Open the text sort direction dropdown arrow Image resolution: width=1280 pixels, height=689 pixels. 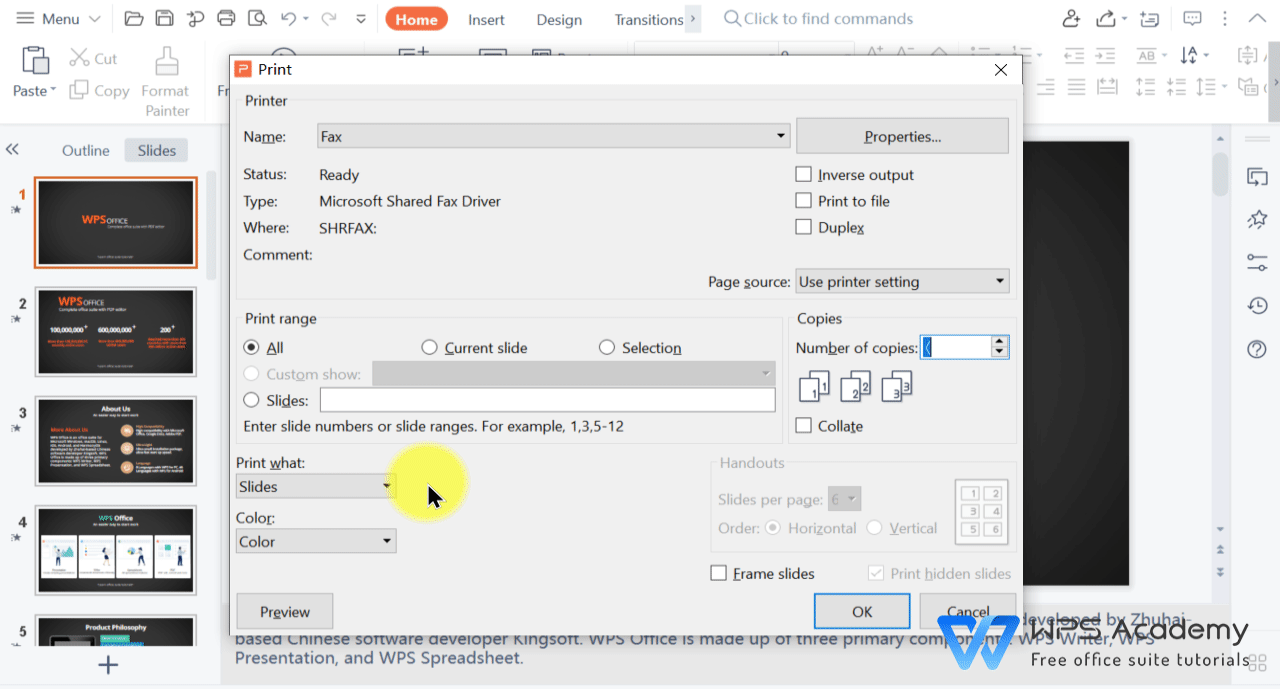click(1207, 55)
